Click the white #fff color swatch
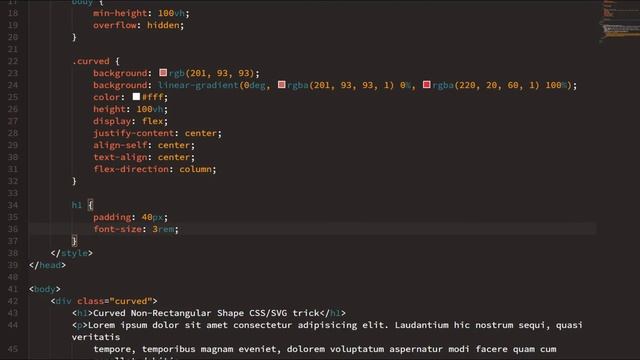Viewport: 640px width, 360px height. (x=136, y=97)
